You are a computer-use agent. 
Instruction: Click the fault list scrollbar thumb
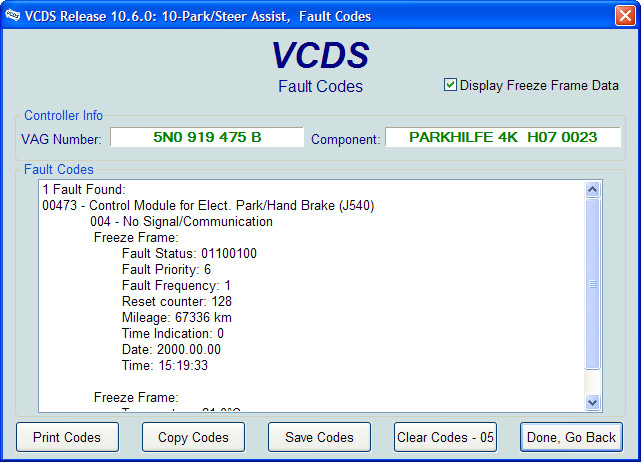pos(592,284)
